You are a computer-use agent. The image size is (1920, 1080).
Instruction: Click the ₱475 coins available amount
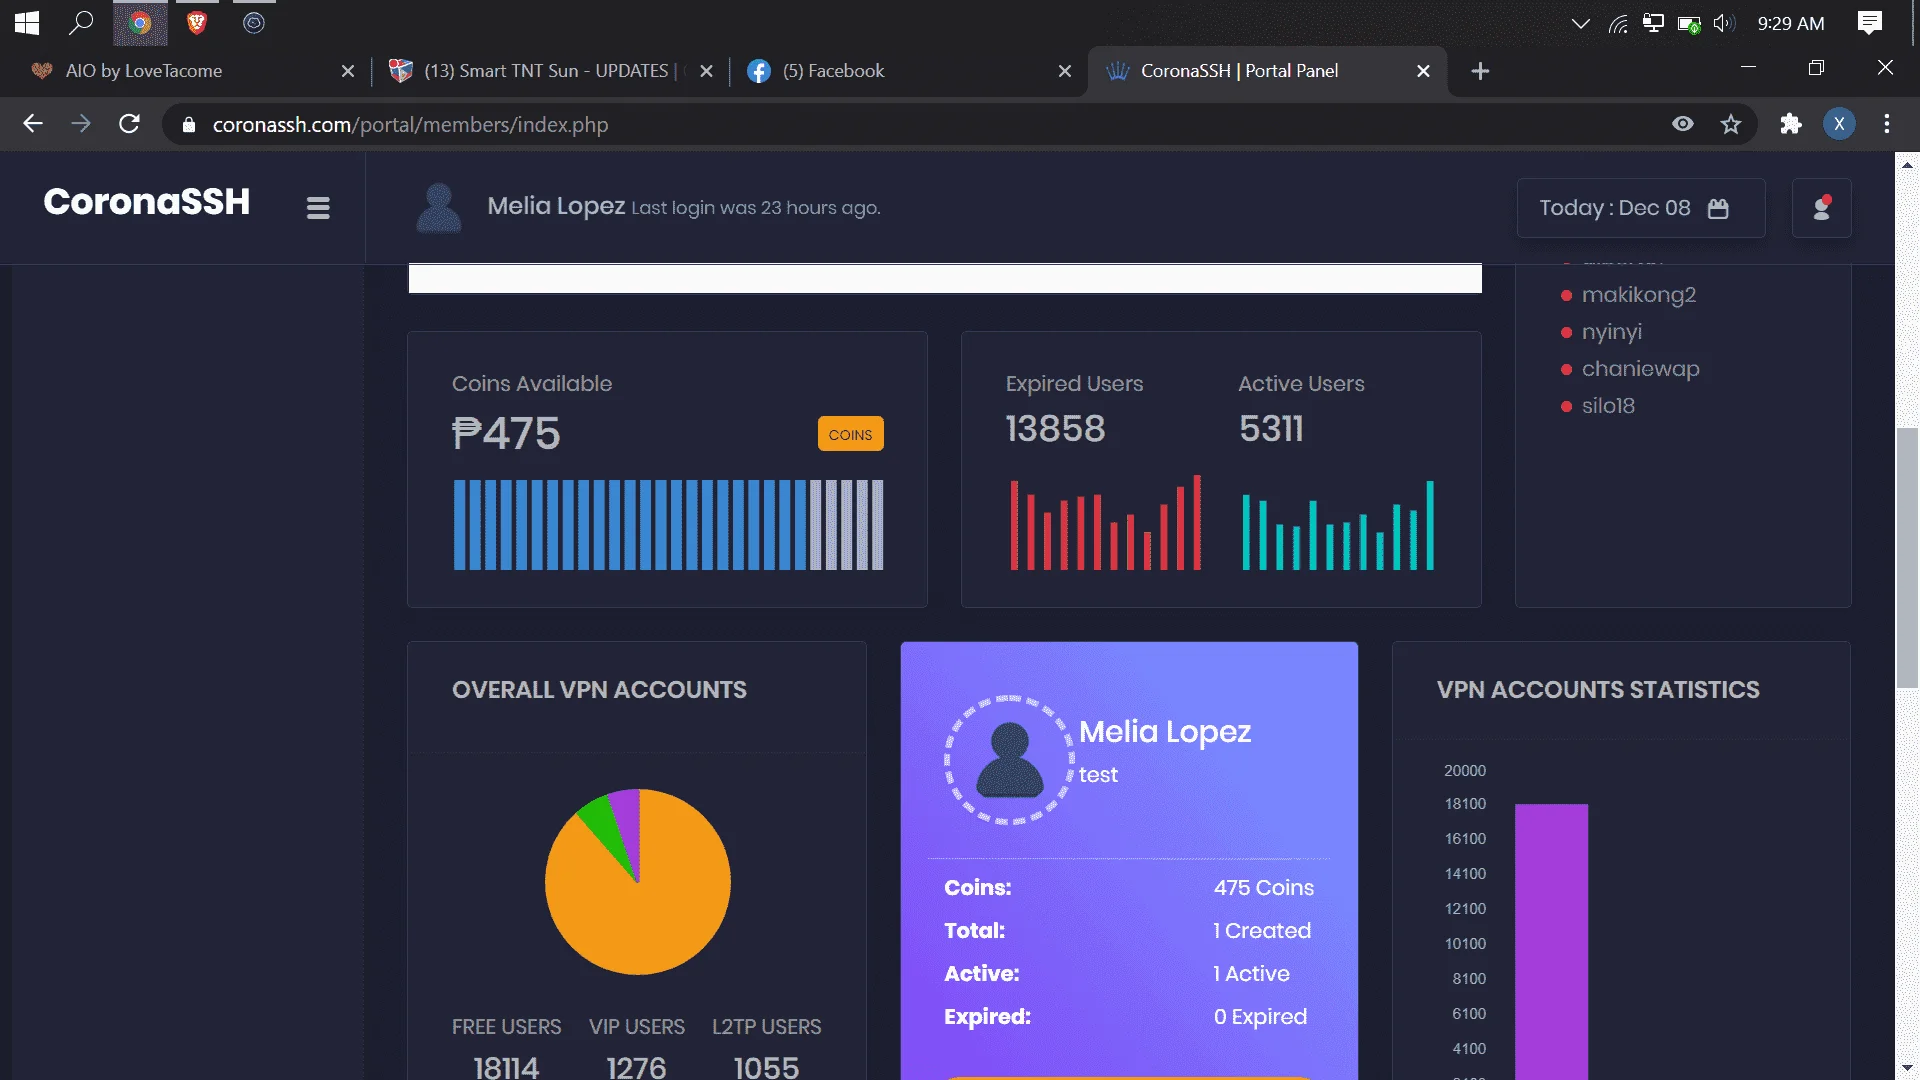(506, 433)
